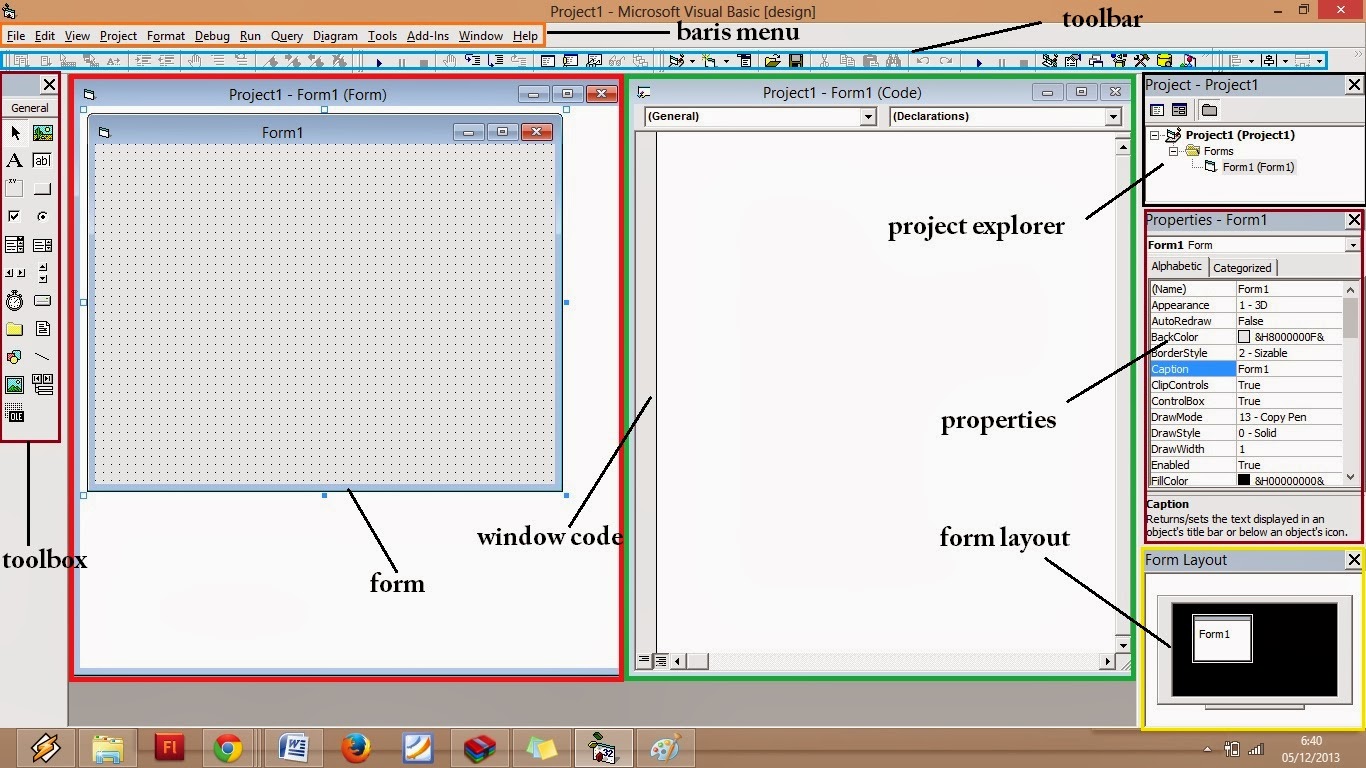This screenshot has height=768, width=1366.
Task: Switch code window to Procedure View
Action: click(x=645, y=661)
